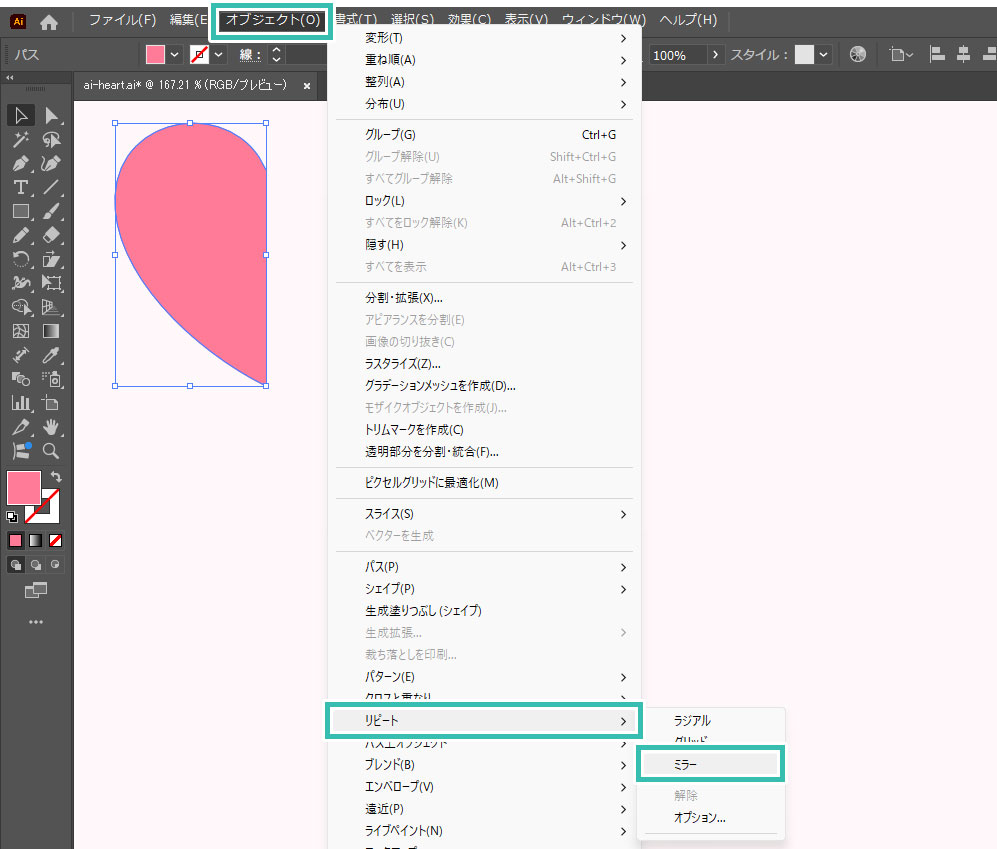This screenshot has height=849, width=997.
Task: Select the Magic Wand tool
Action: [21, 140]
